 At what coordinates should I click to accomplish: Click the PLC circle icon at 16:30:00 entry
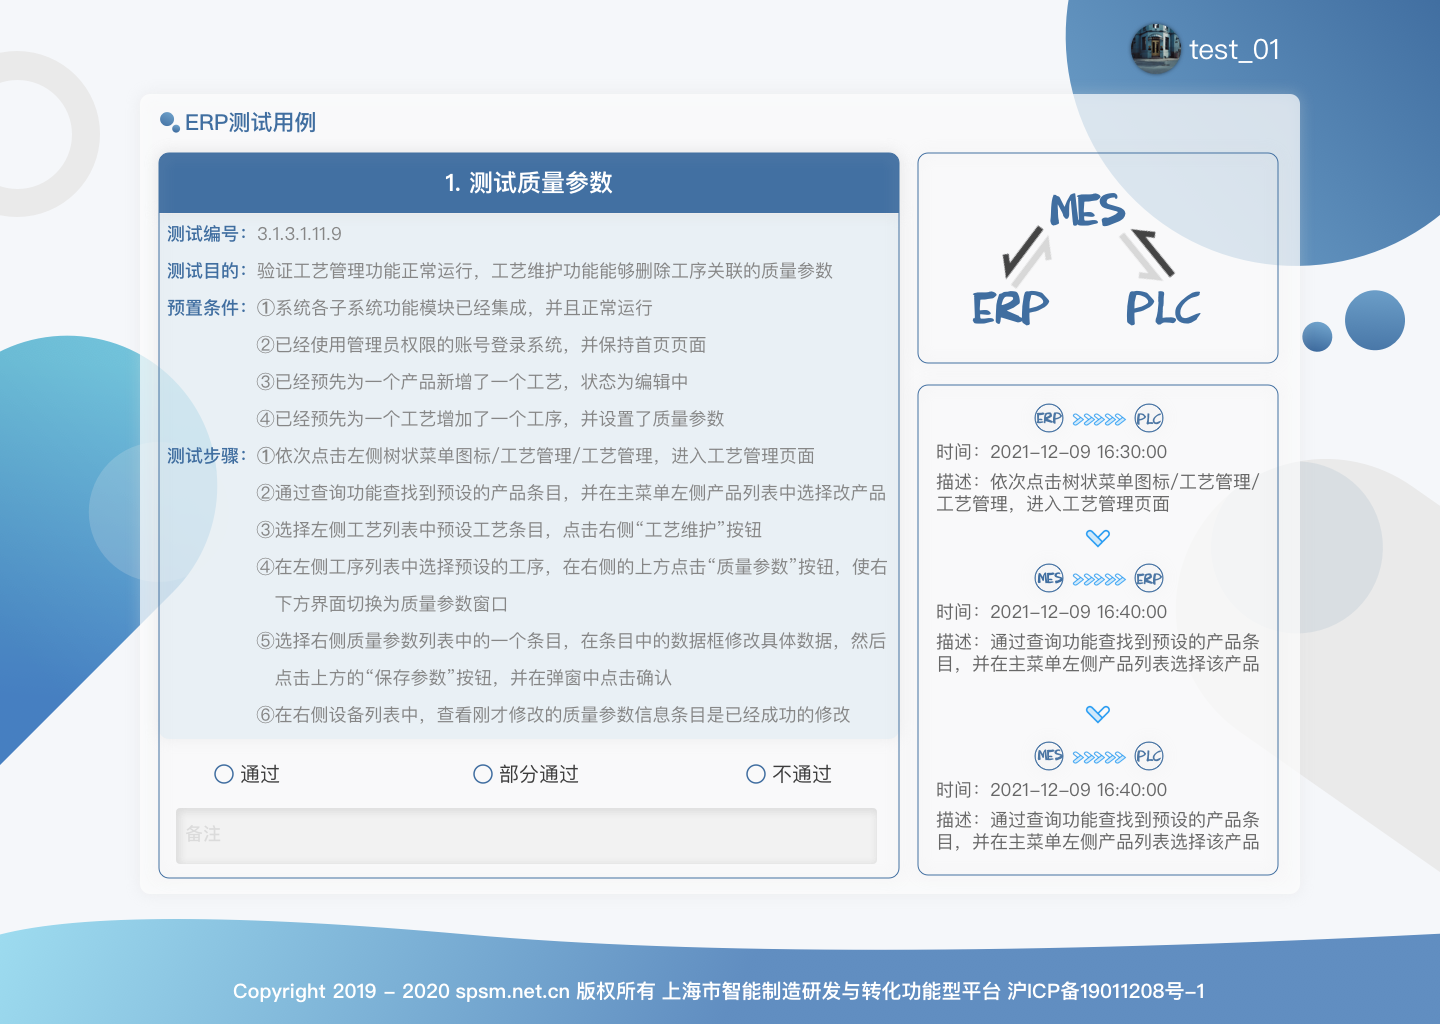pyautogui.click(x=1150, y=418)
